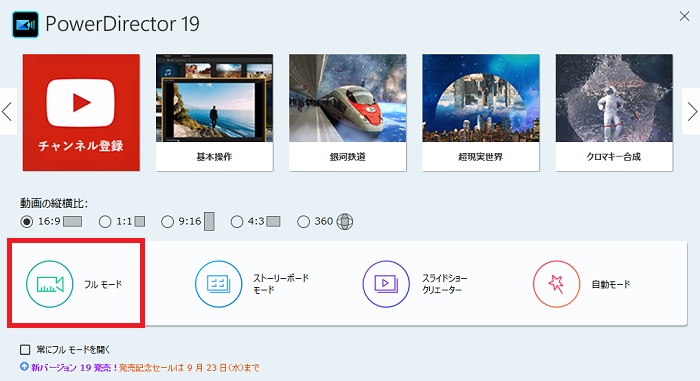700x381 pixels.
Task: Open Slideshow Creator icon
Action: click(386, 284)
